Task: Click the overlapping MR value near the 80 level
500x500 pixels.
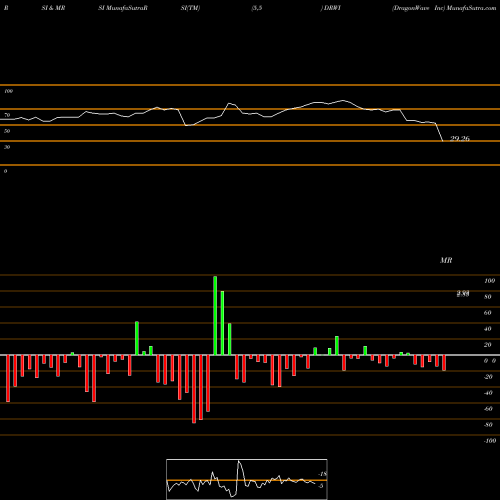Action: coord(463,294)
